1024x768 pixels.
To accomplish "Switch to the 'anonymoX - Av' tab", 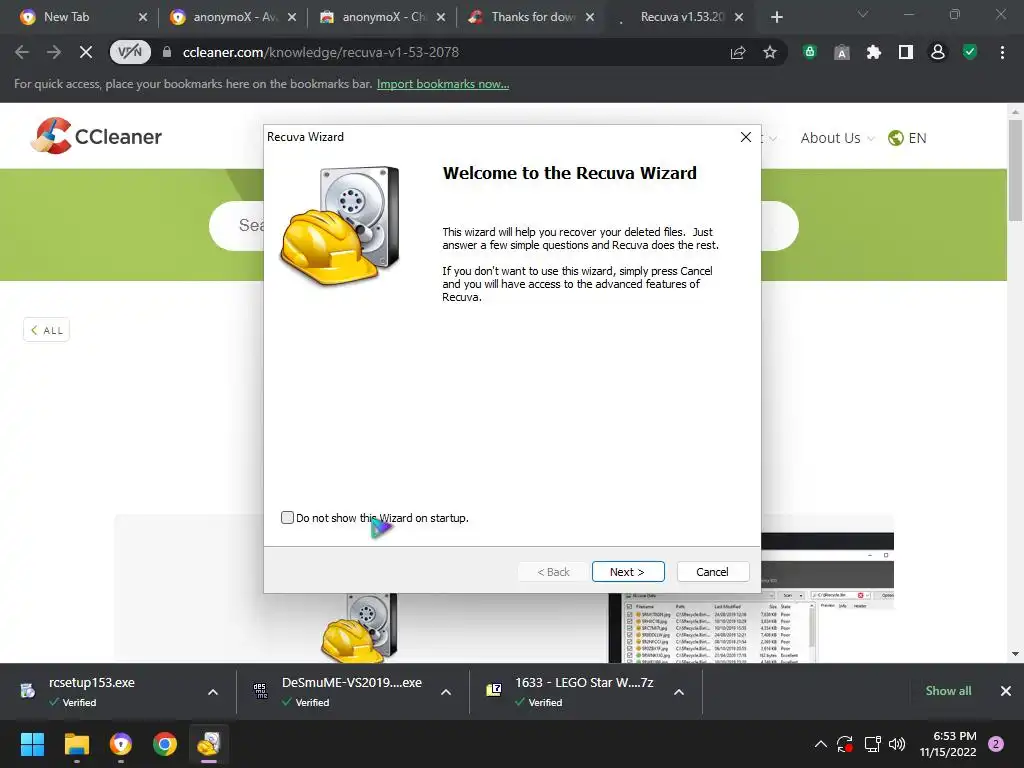I will (x=232, y=17).
